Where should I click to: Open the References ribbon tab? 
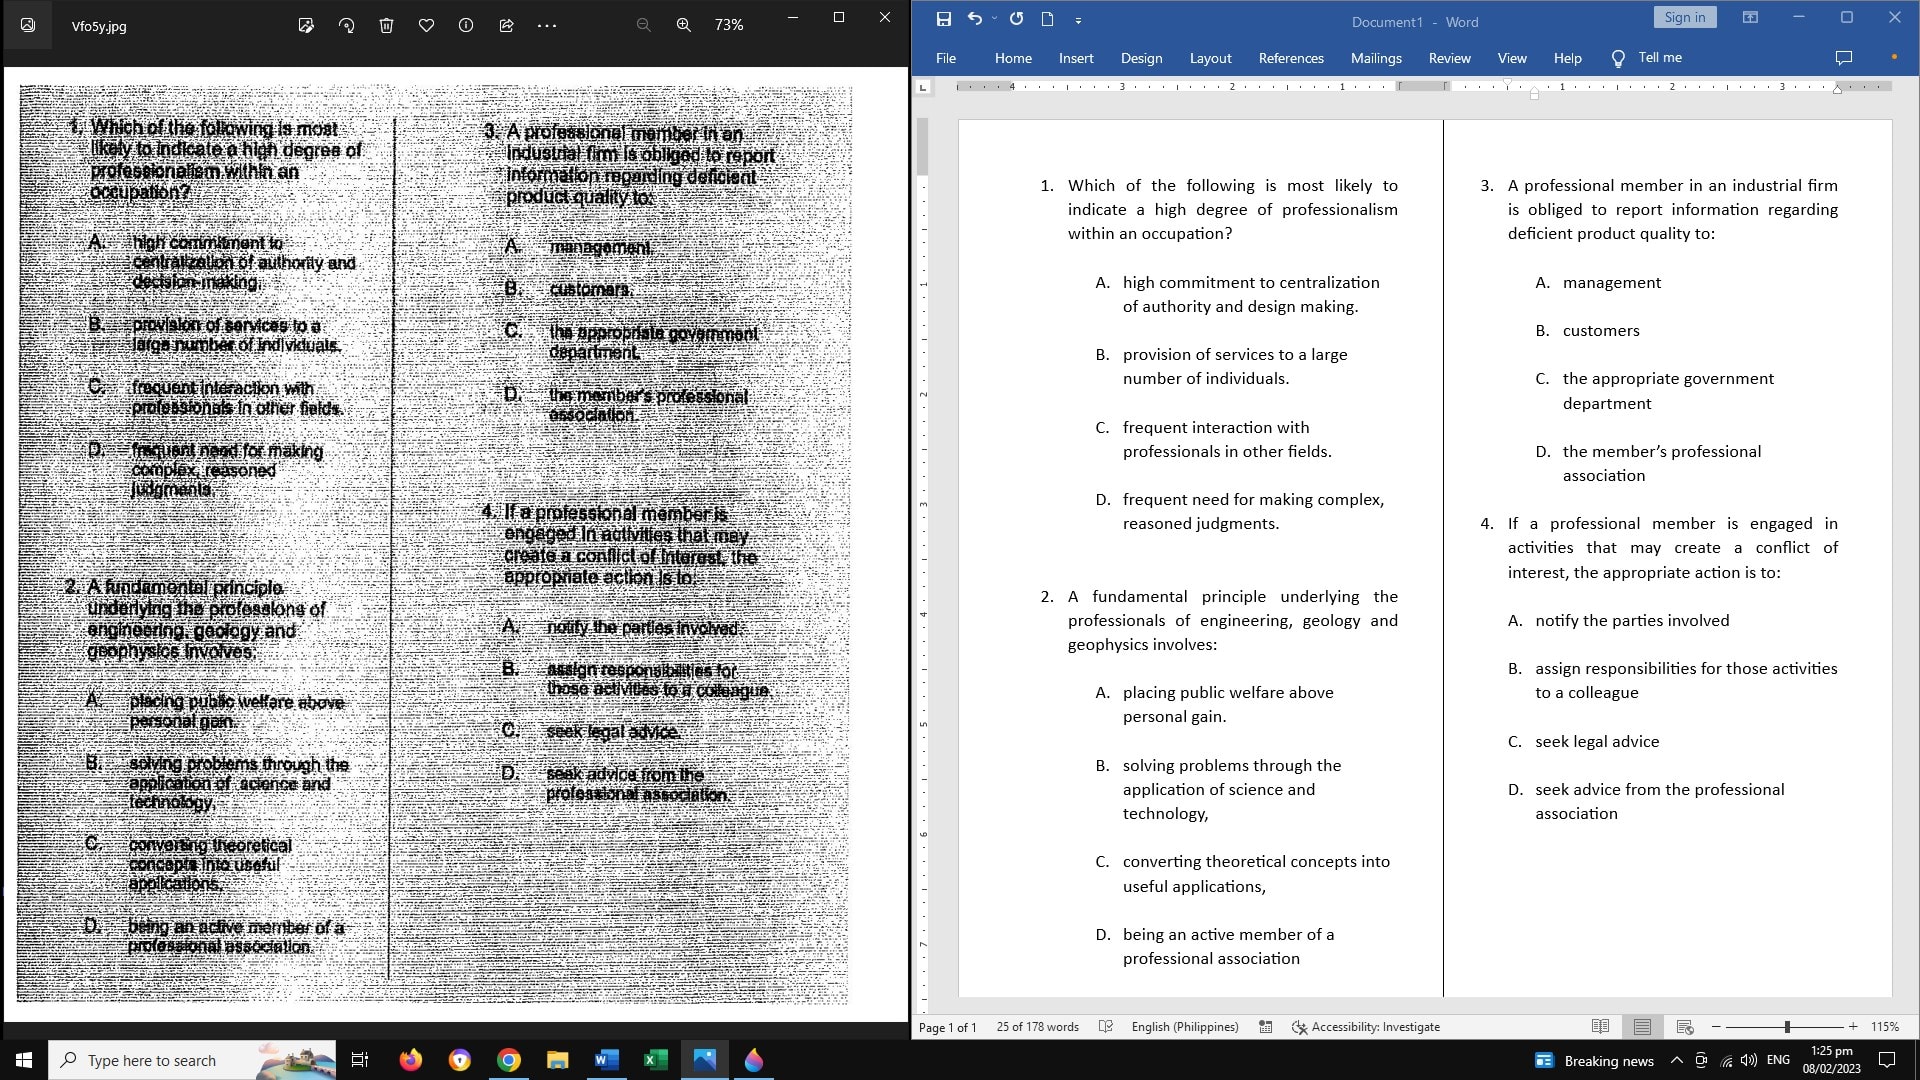(1290, 58)
